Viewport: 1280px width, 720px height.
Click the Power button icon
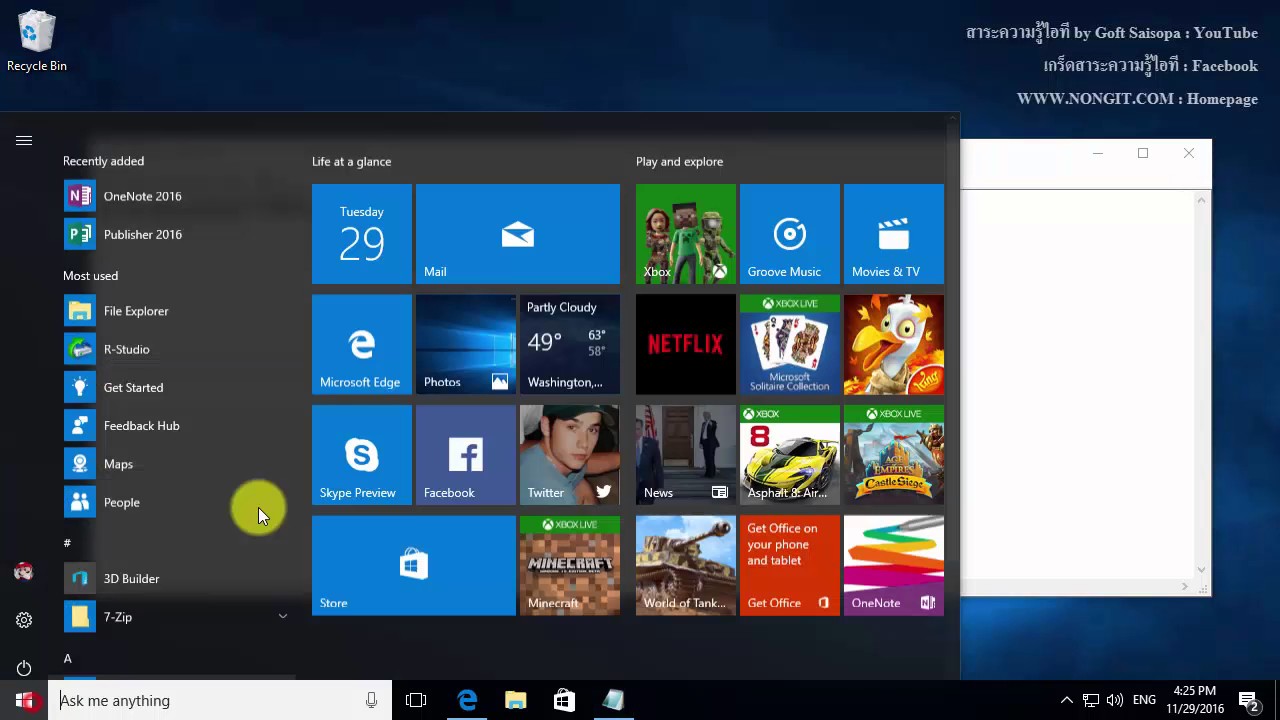24,668
